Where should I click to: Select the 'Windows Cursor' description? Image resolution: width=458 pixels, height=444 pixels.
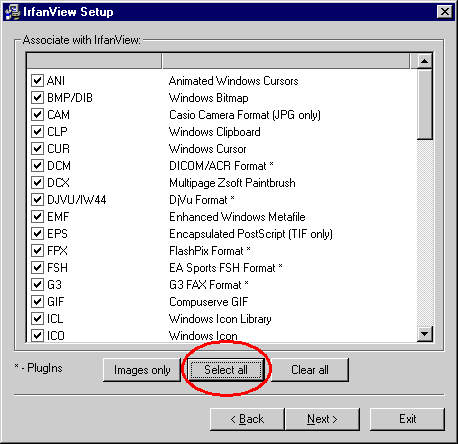(208, 149)
